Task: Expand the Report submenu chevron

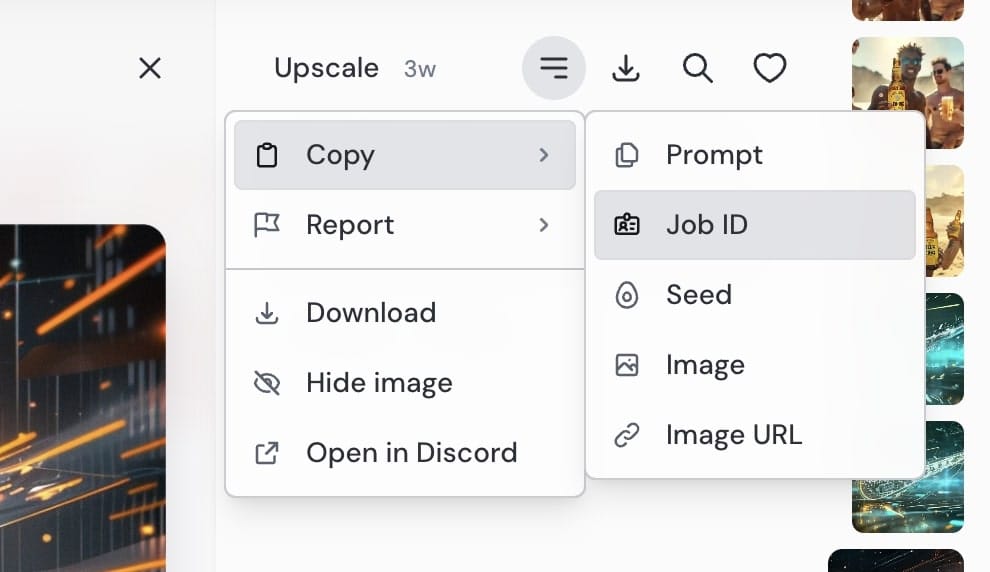Action: (544, 225)
